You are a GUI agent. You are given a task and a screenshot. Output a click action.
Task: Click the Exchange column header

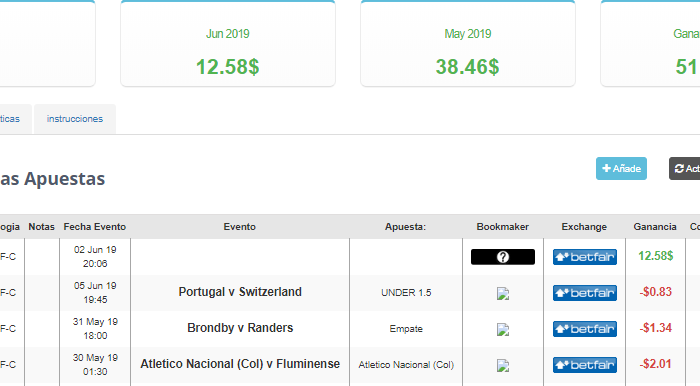[584, 227]
